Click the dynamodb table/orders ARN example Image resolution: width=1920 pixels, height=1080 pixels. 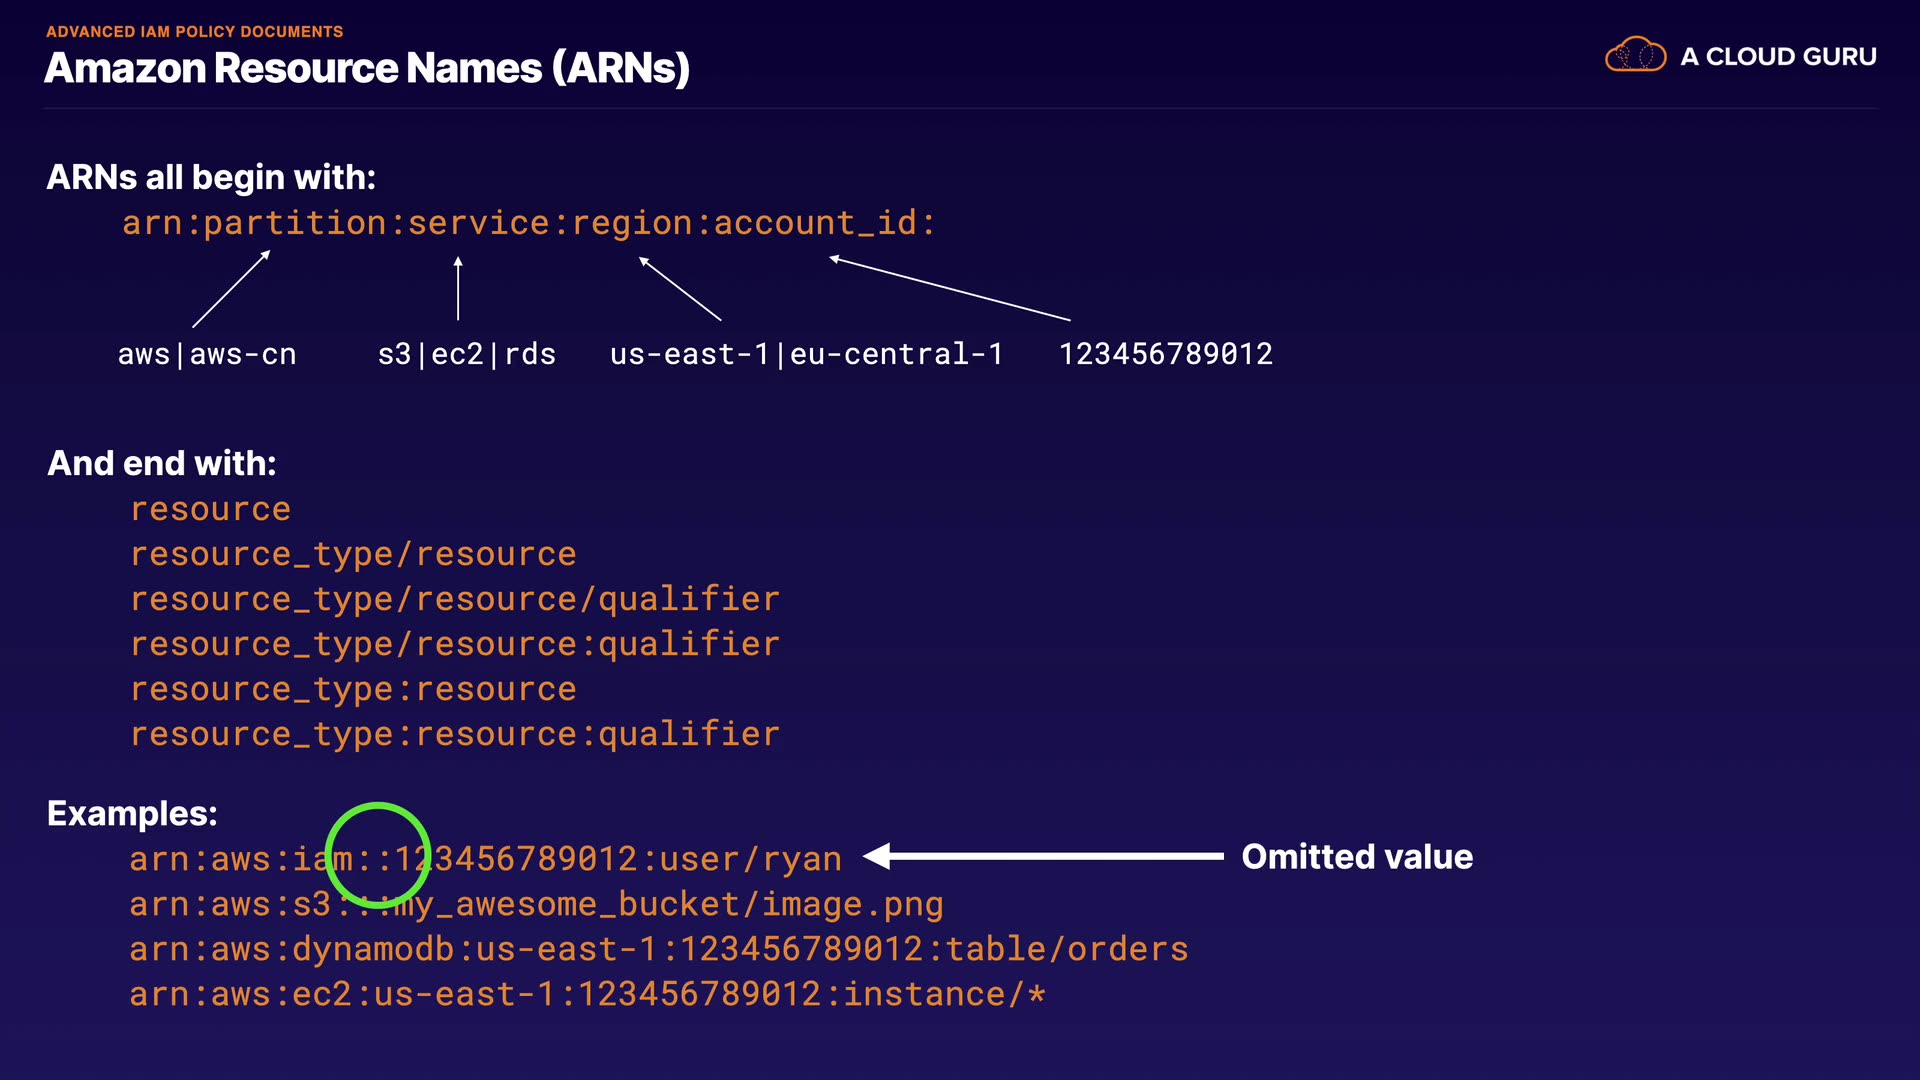click(658, 949)
